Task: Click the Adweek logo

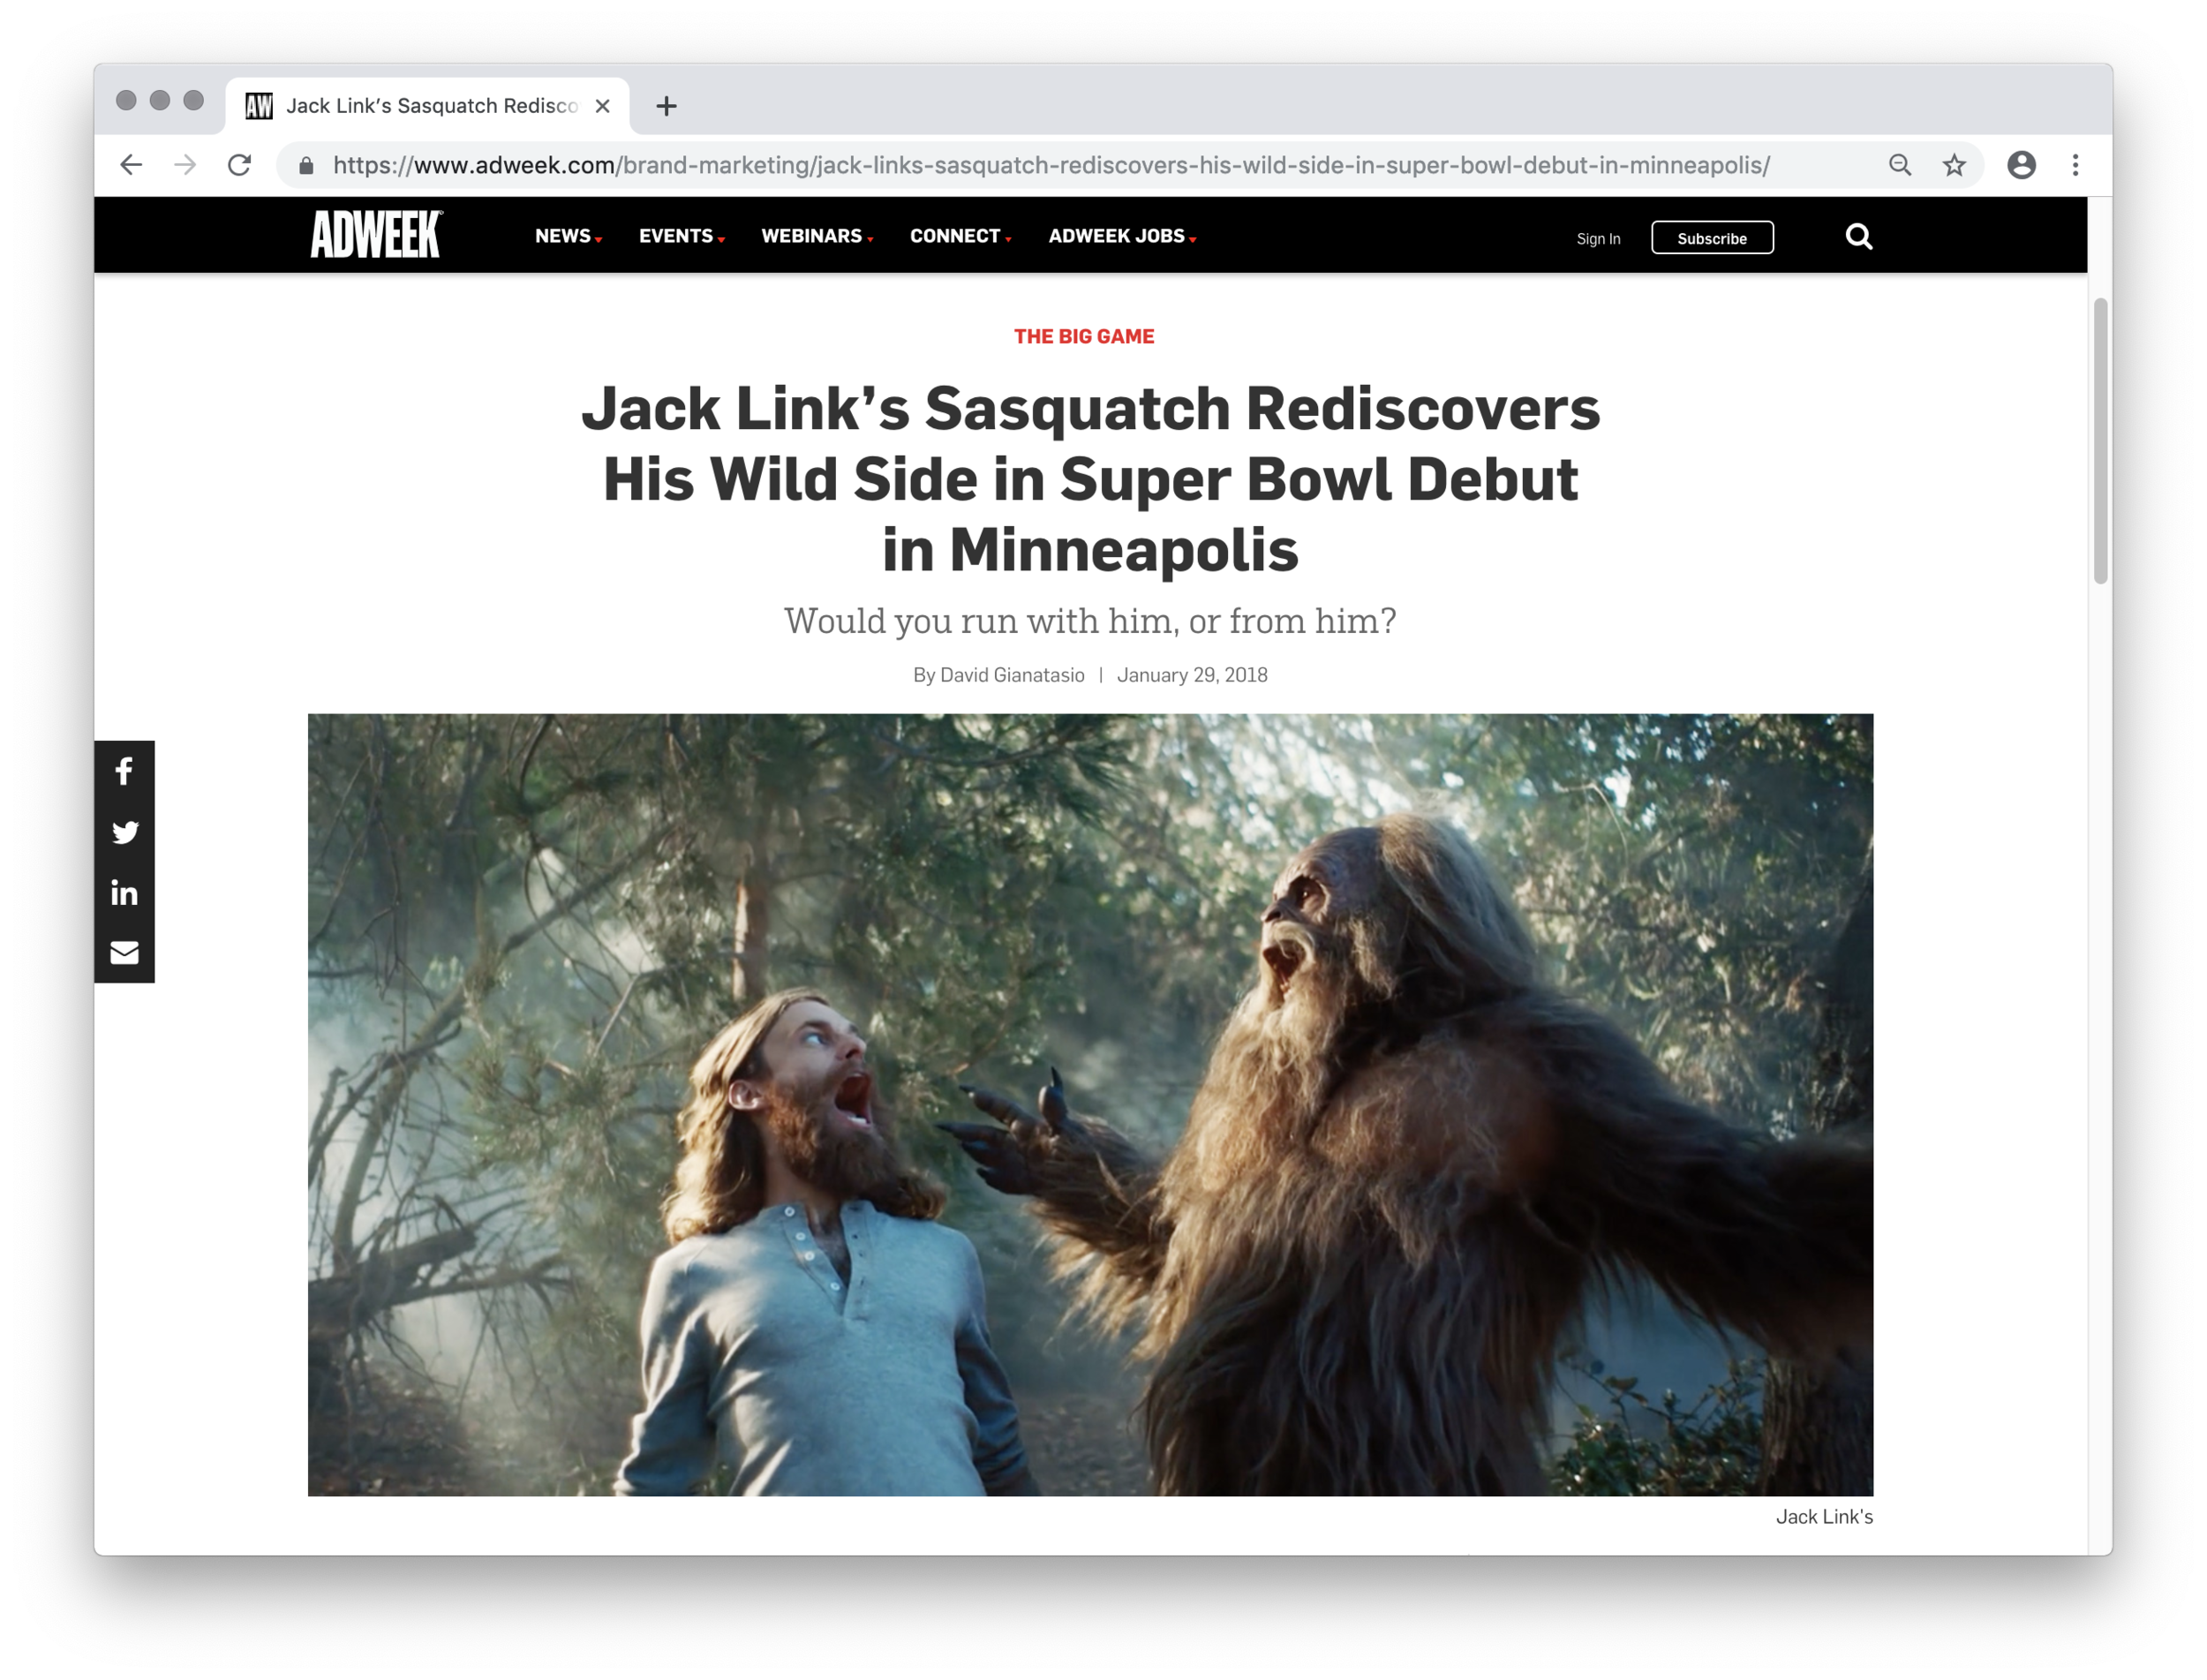Action: 376,234
